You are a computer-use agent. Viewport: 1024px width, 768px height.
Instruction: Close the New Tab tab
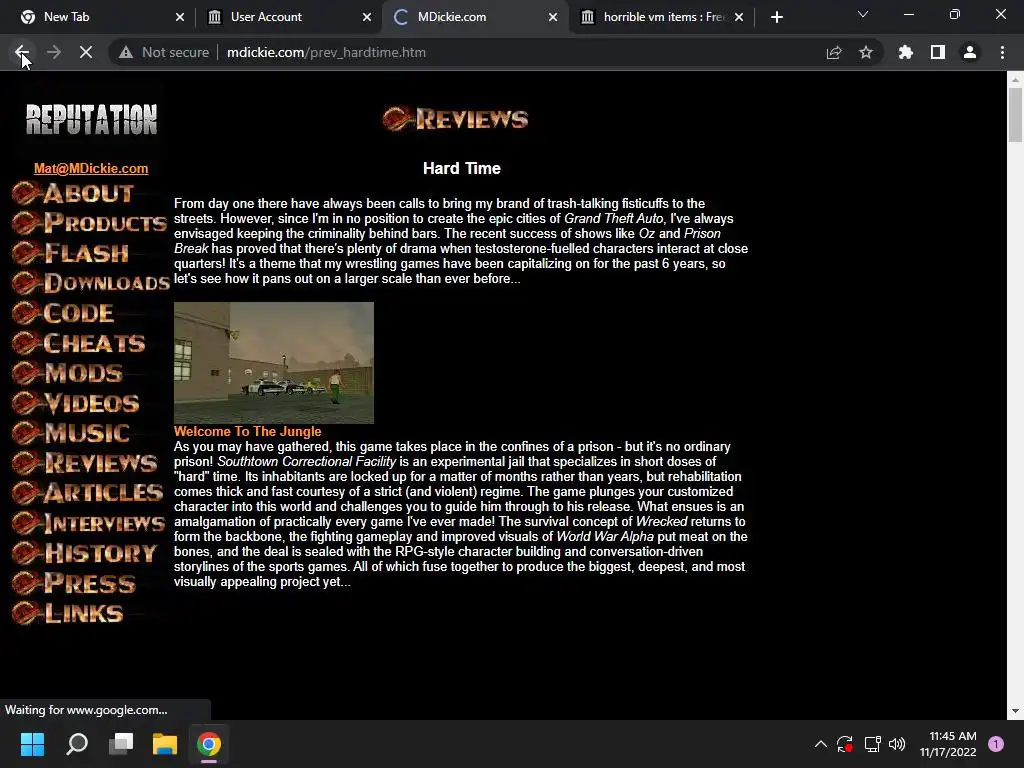coord(180,17)
